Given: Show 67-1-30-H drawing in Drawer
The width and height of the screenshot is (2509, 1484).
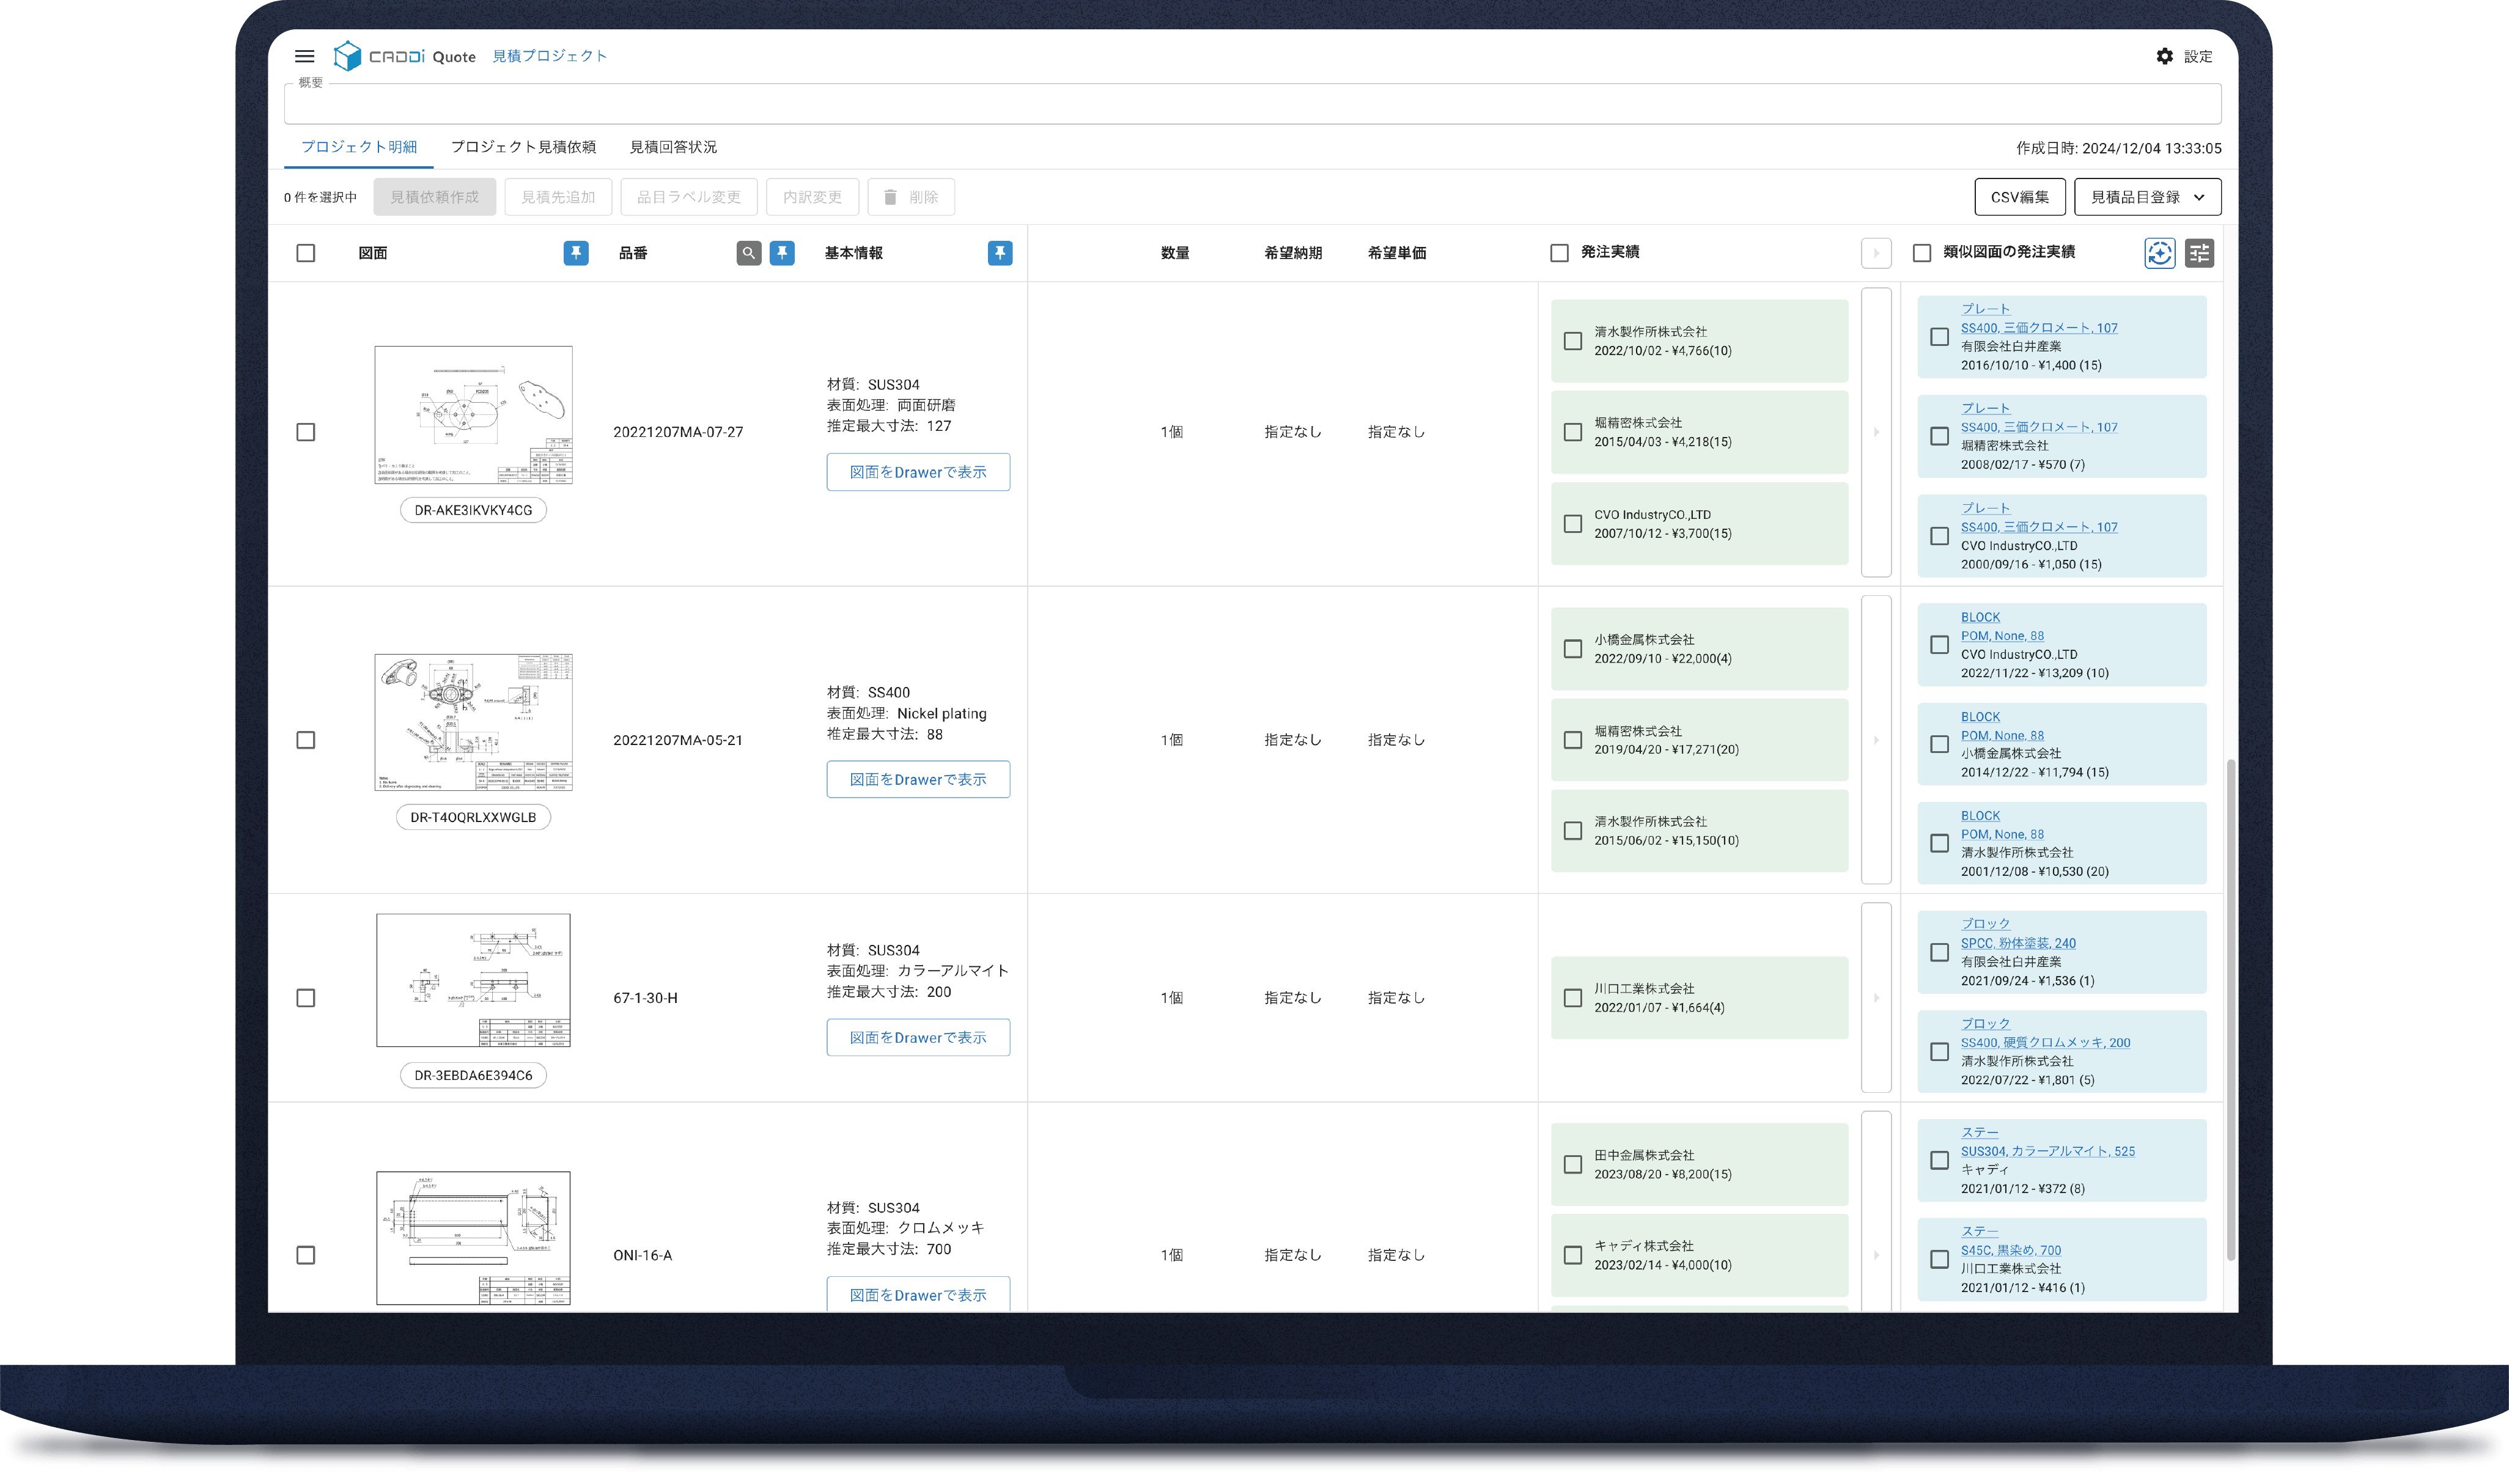Looking at the screenshot, I should 918,1037.
